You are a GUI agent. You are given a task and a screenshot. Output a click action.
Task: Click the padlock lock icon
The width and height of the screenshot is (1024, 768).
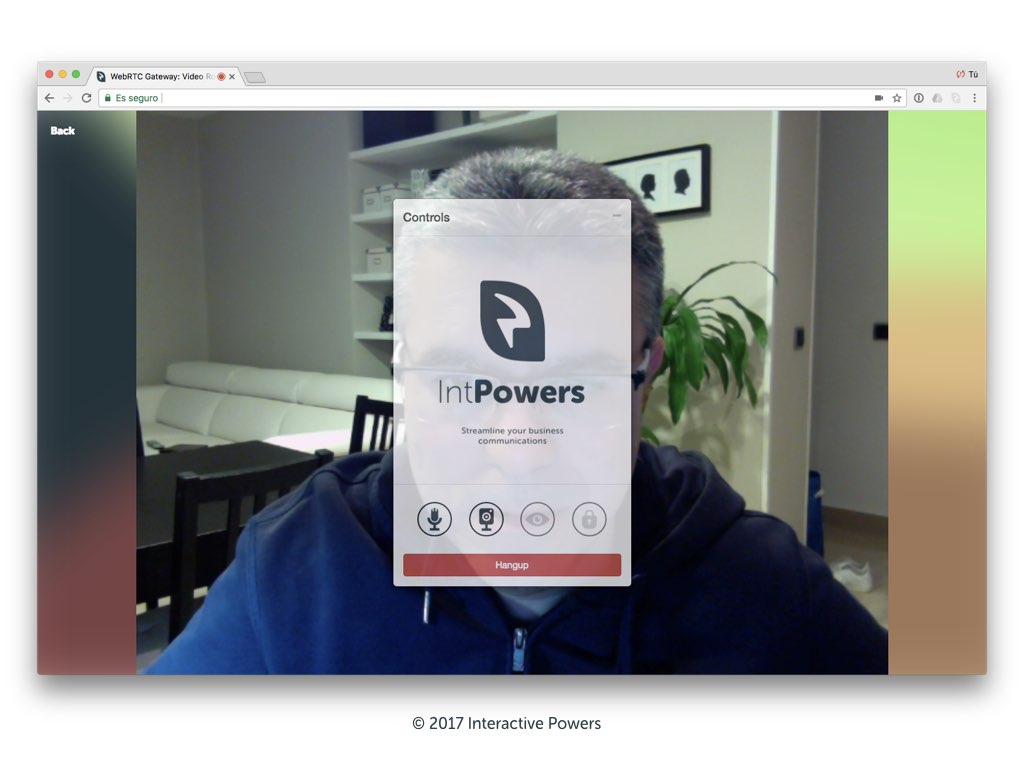[x=589, y=519]
